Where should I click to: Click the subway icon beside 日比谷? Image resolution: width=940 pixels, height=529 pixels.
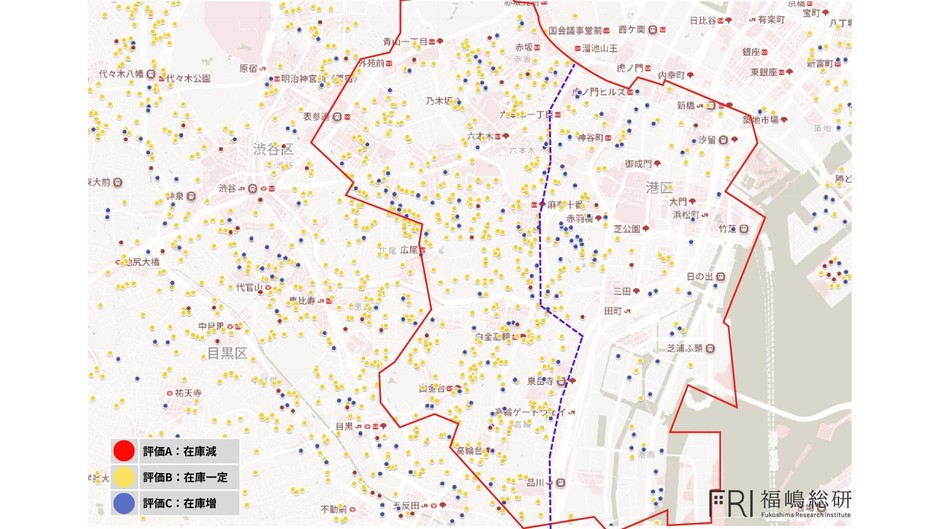[x=728, y=20]
